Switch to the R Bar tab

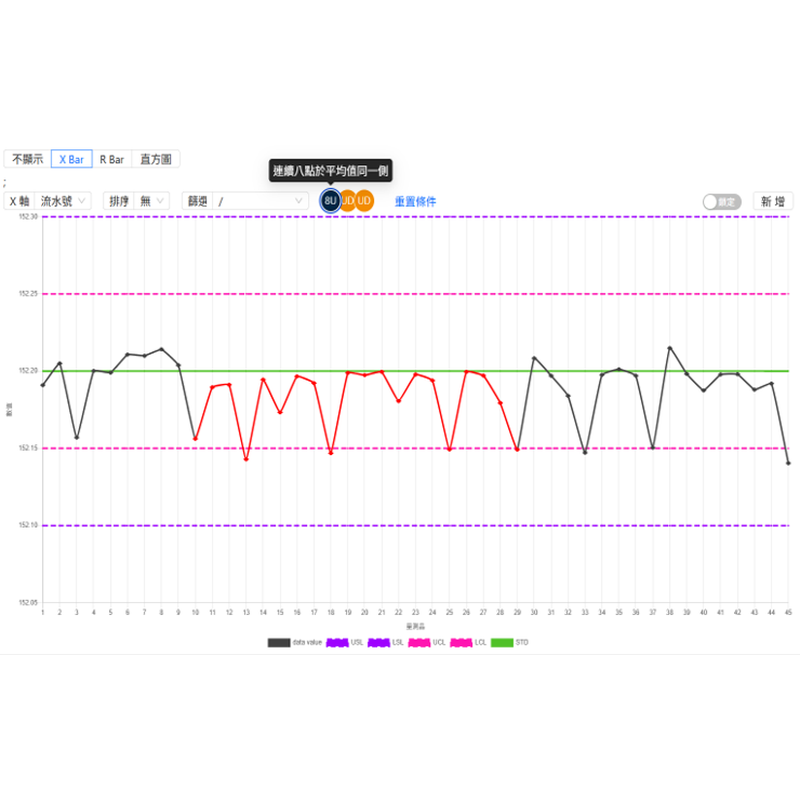(x=112, y=159)
